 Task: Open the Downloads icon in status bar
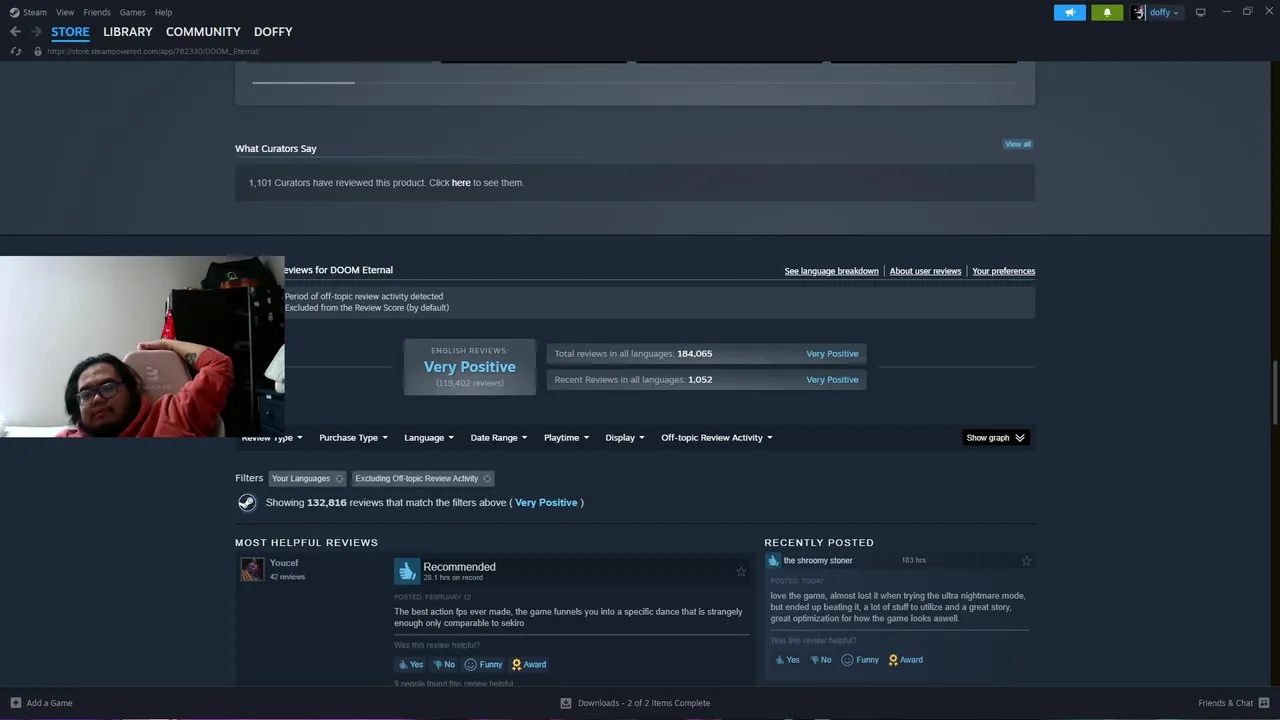pyautogui.click(x=566, y=703)
